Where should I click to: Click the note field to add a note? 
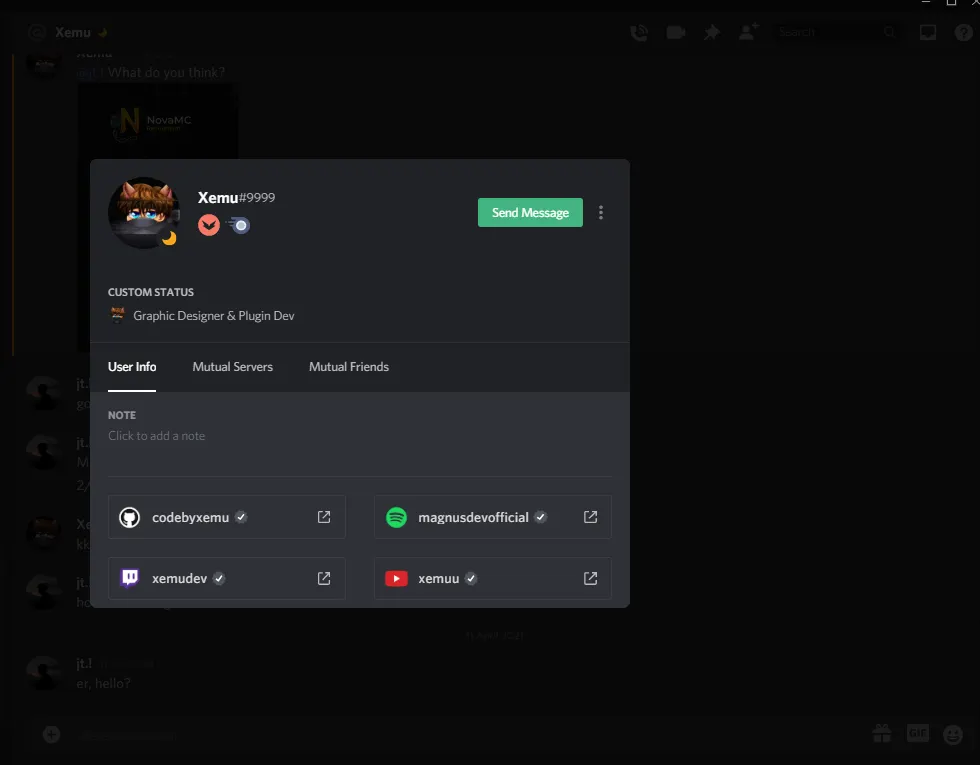[157, 436]
